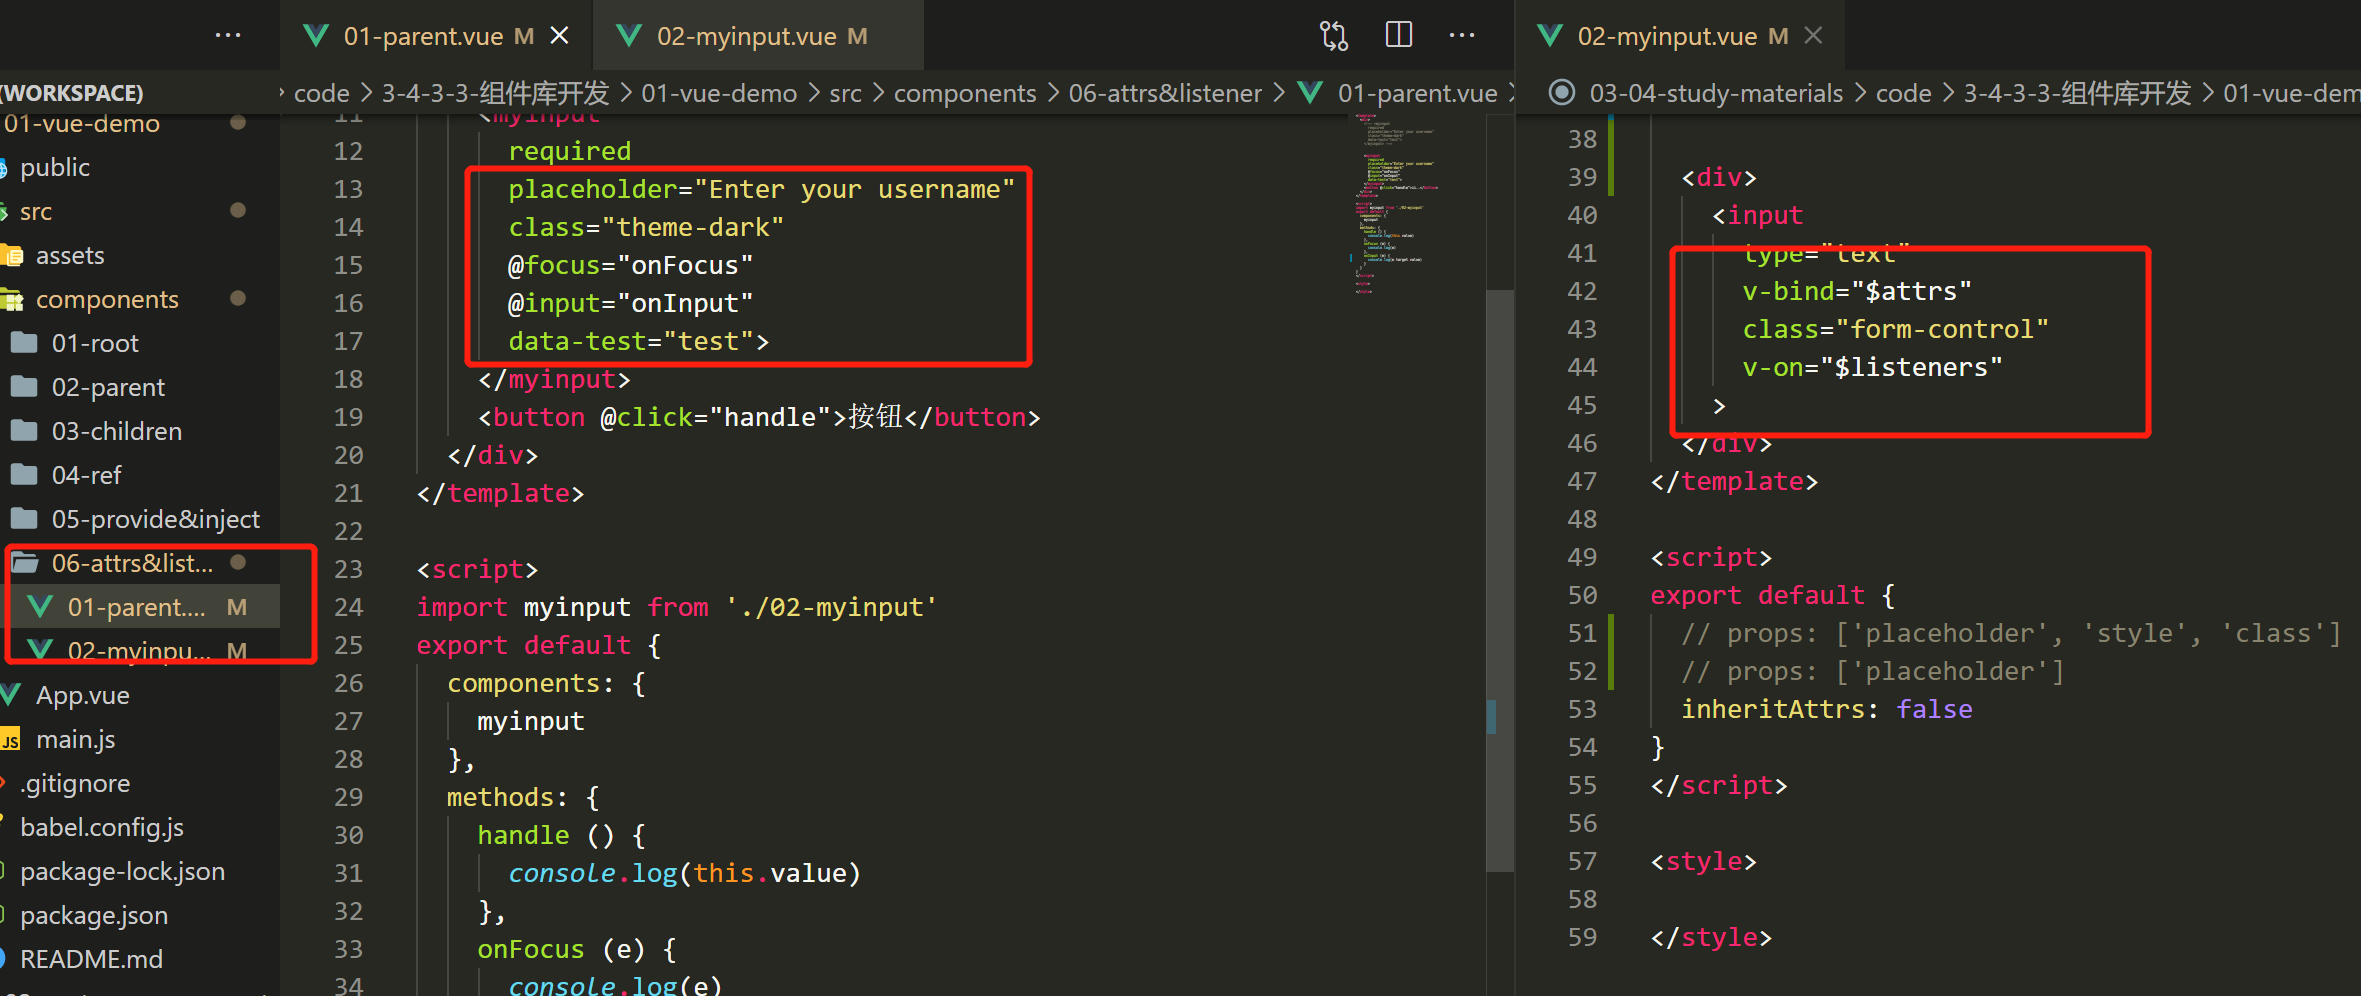The width and height of the screenshot is (2361, 996).
Task: Open babel.config.js file
Action: [102, 827]
